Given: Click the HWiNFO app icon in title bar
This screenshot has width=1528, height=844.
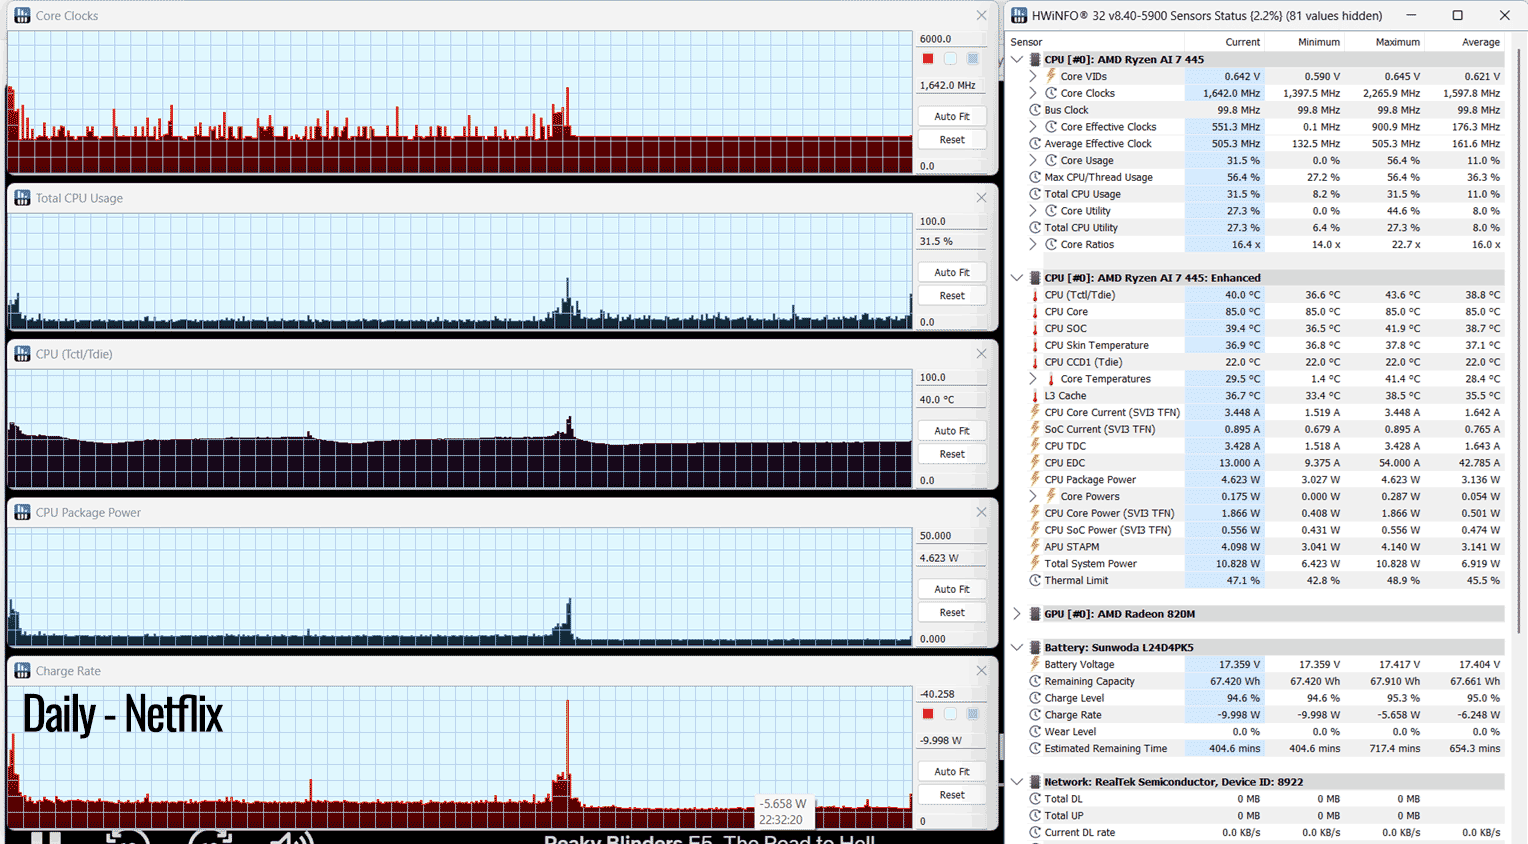Looking at the screenshot, I should pos(1019,15).
